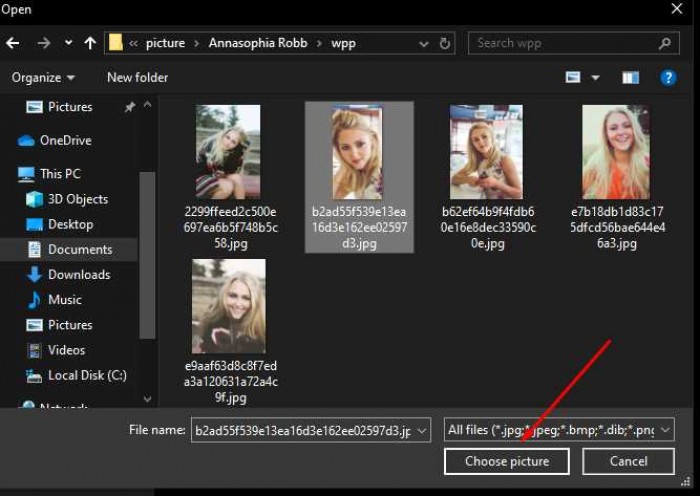Change view with the view icon
This screenshot has width=700, height=496.
[573, 77]
